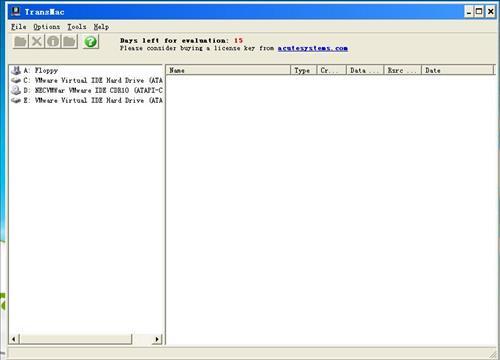Click the E: hard drive icon
Image resolution: width=500 pixels, height=360 pixels.
coord(16,100)
